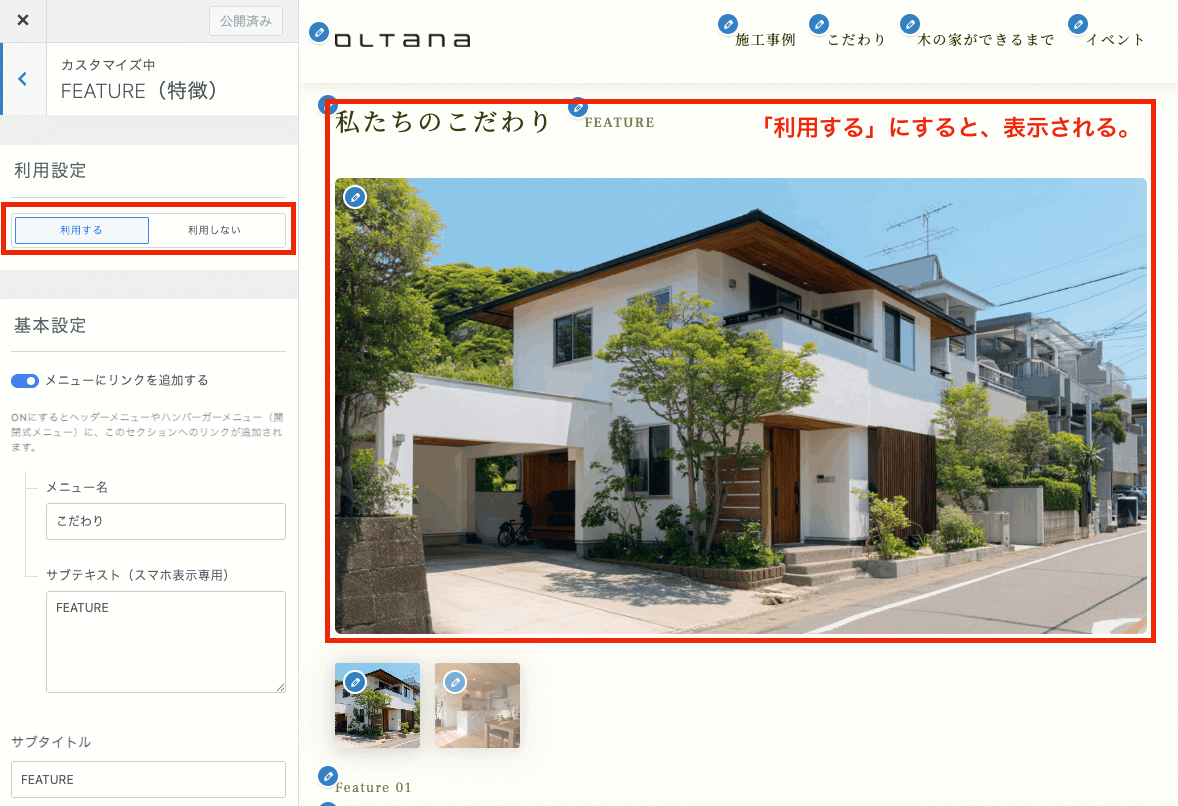This screenshot has height=806, width=1178.
Task: Click the FEATURE subtitle text beside the heading
Action: pyautogui.click(x=619, y=122)
